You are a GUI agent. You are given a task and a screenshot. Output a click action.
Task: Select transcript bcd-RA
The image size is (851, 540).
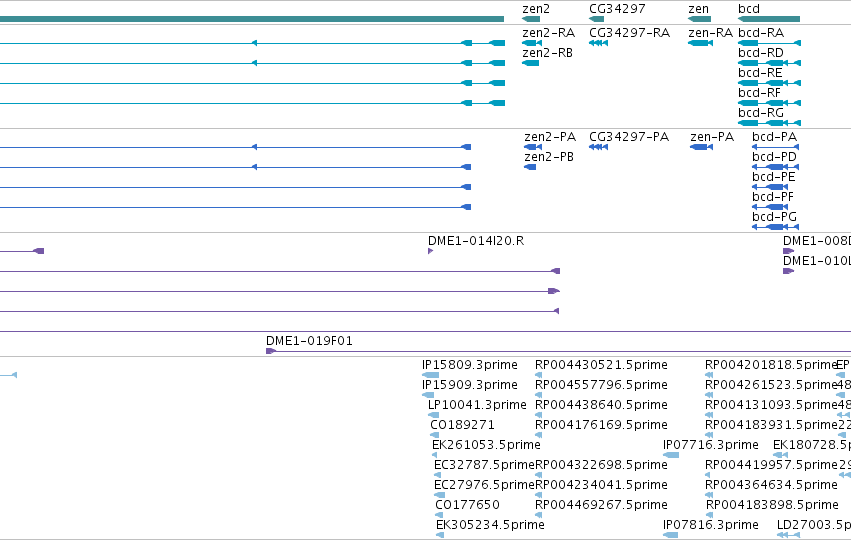(x=761, y=33)
